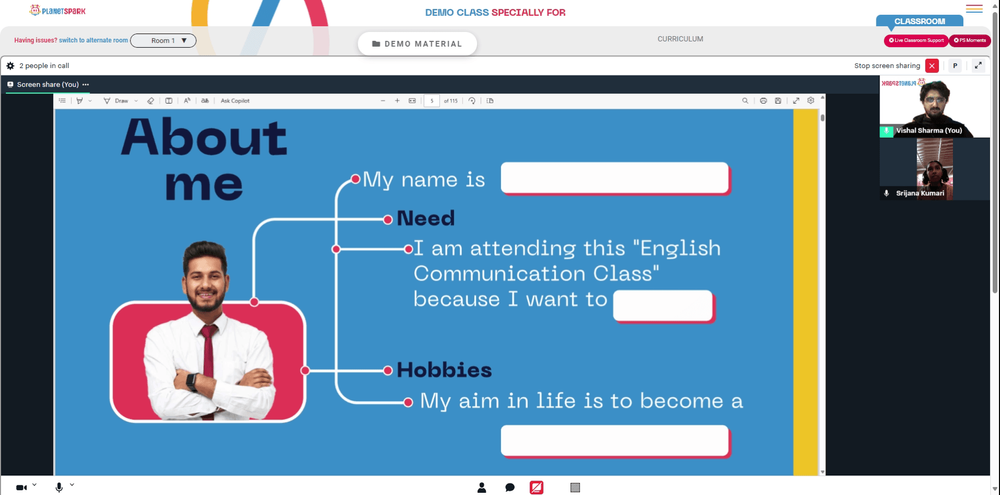Open the PDF table of contents icon
This screenshot has height=495, width=1000.
62,101
